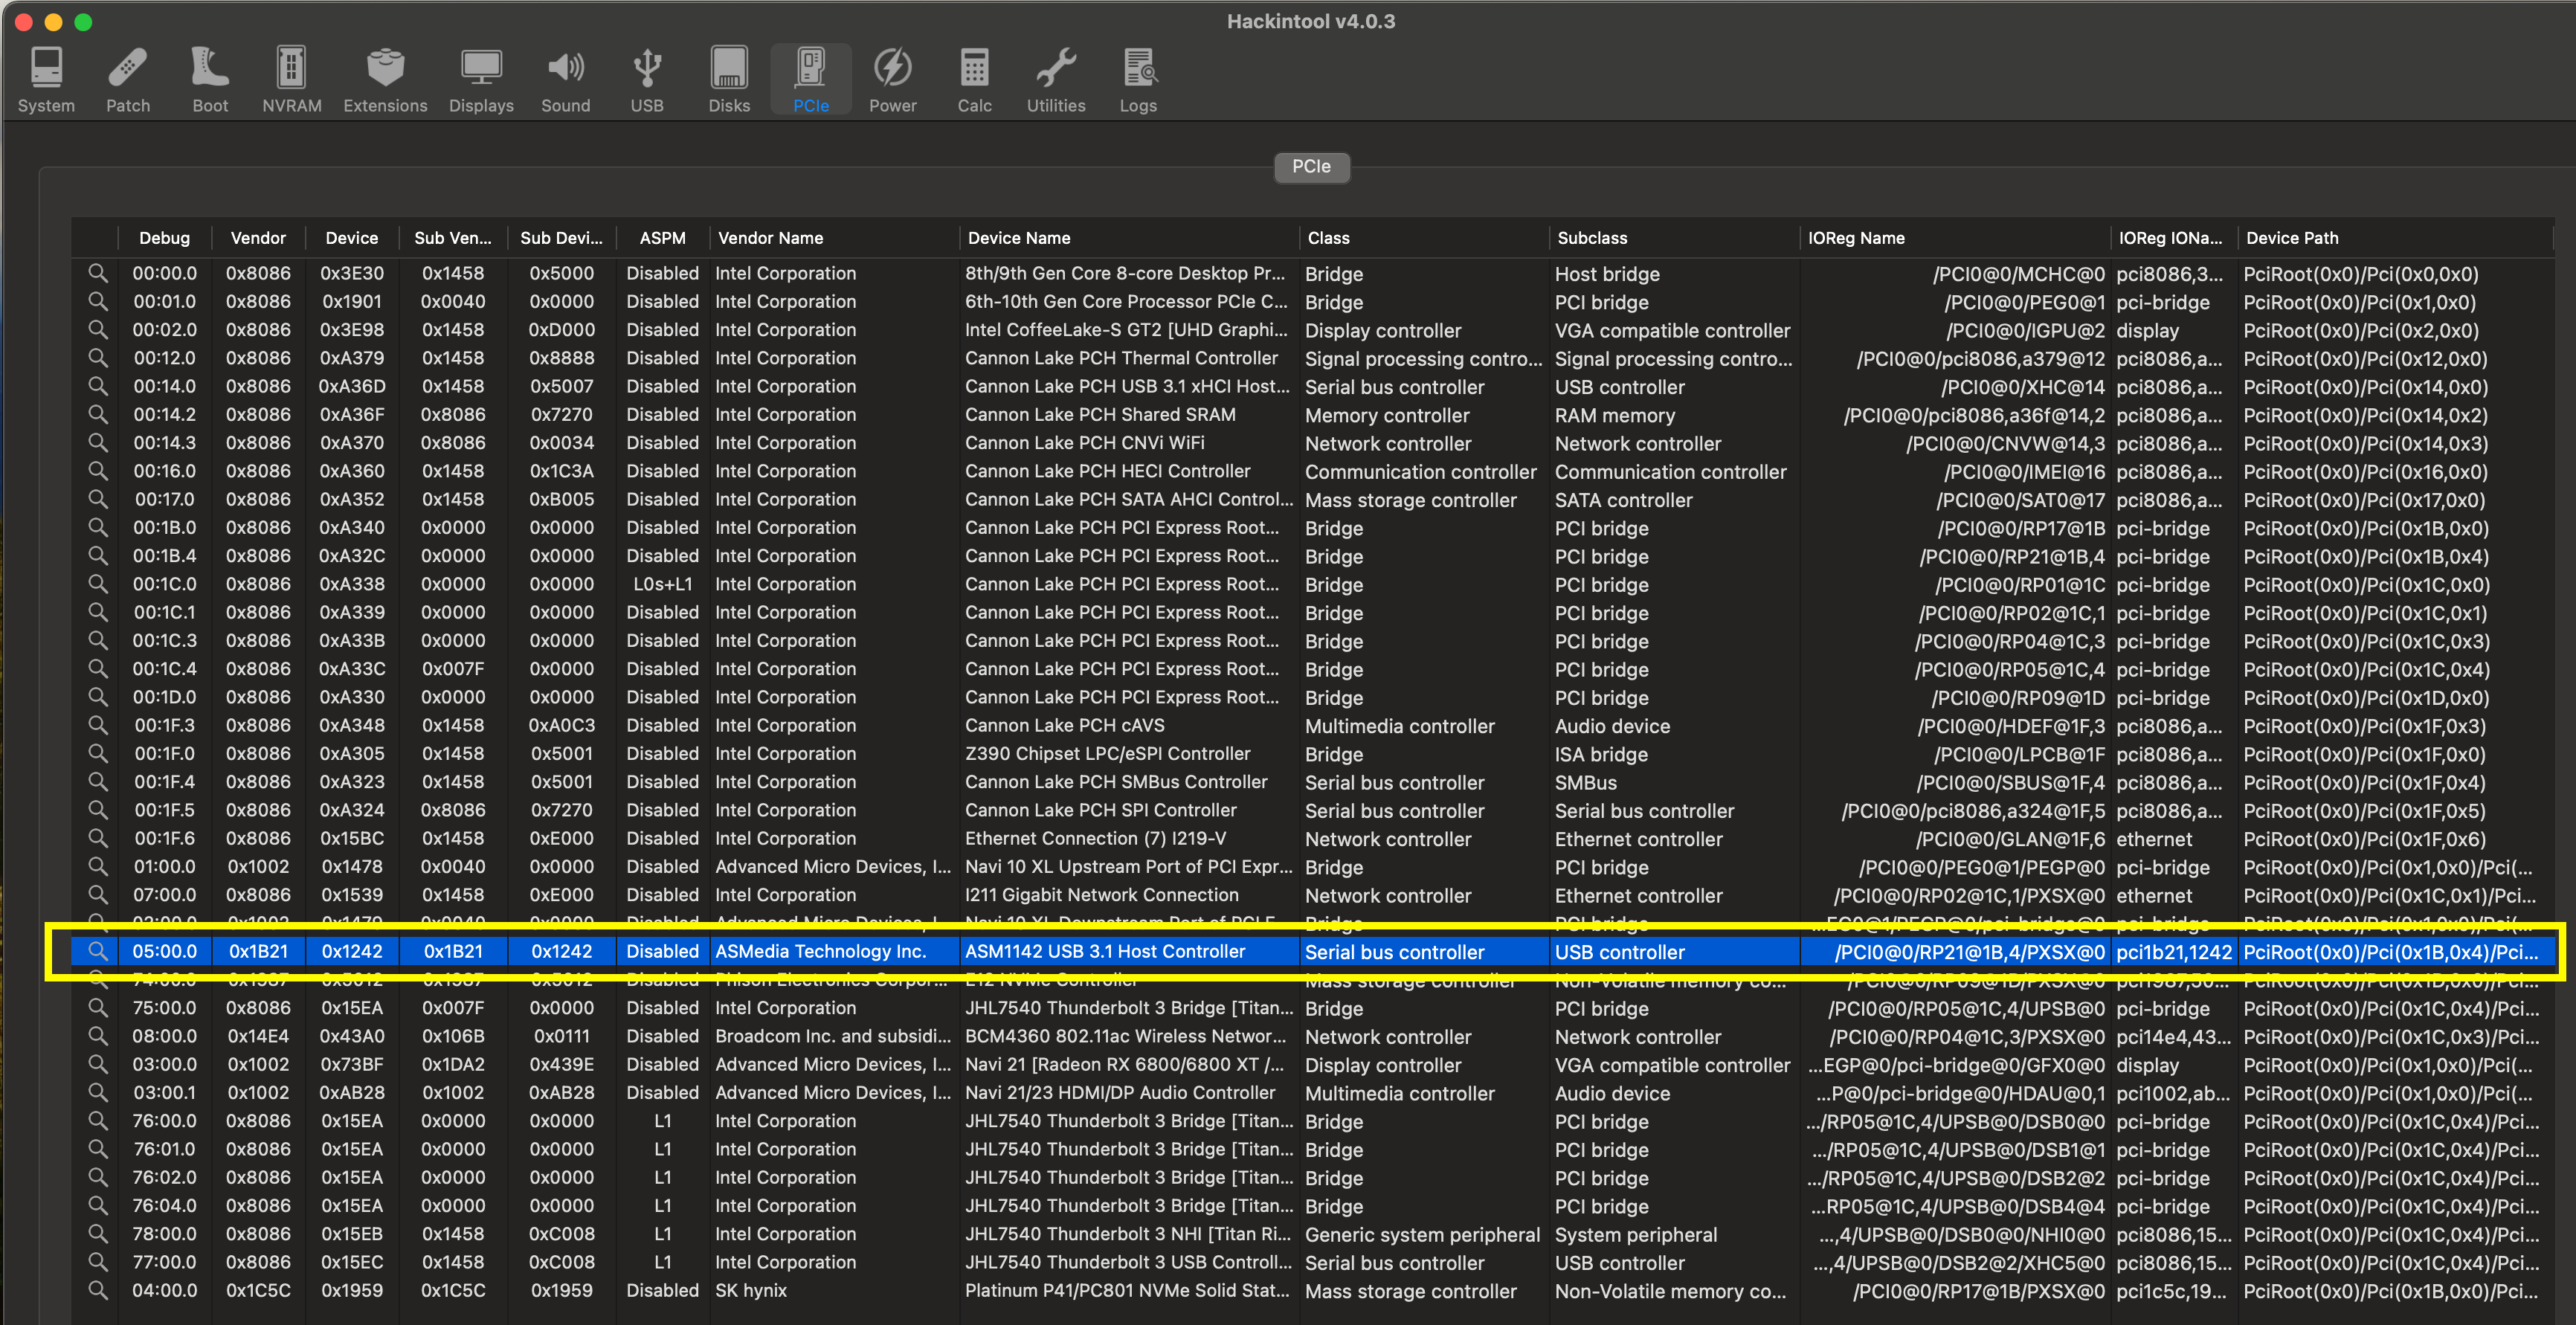Select the Navi 10 XL Upstream Port row

[x=1312, y=867]
